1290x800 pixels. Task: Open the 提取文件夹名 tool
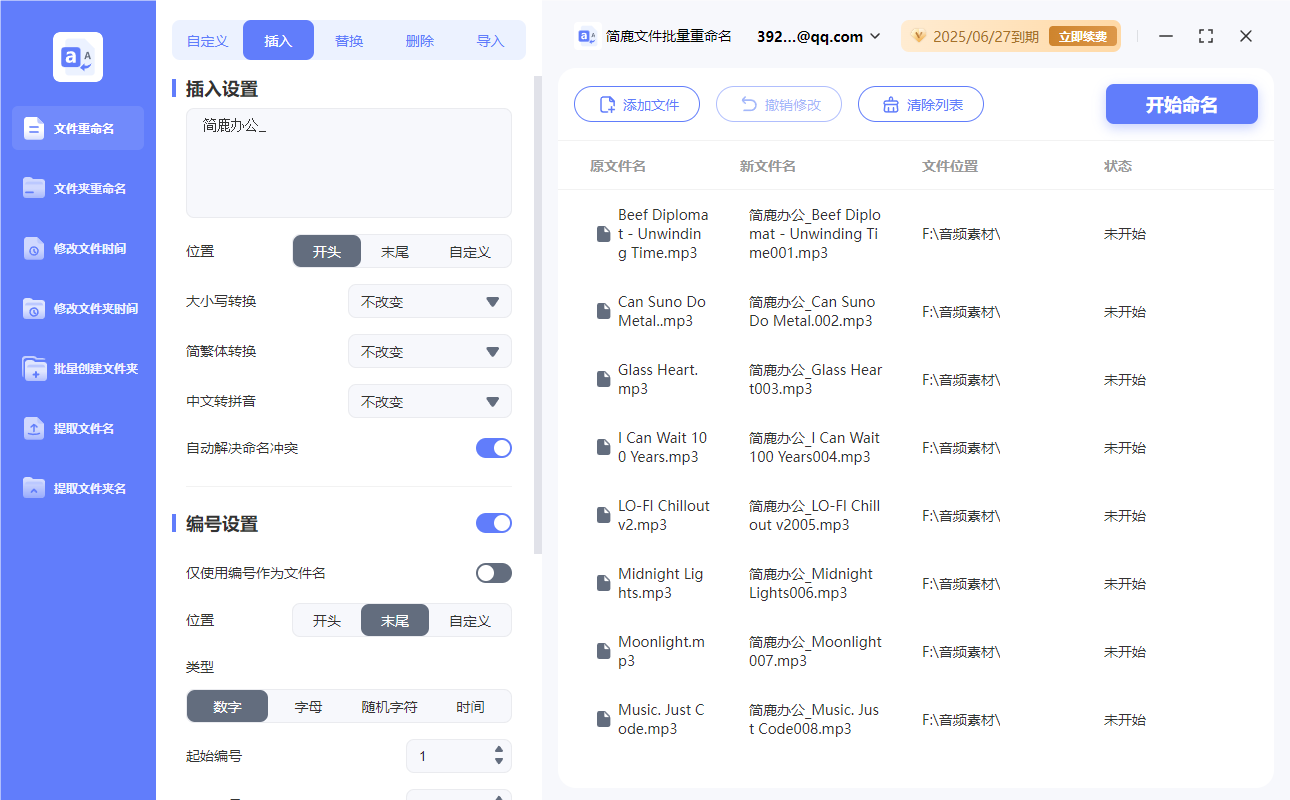click(77, 488)
